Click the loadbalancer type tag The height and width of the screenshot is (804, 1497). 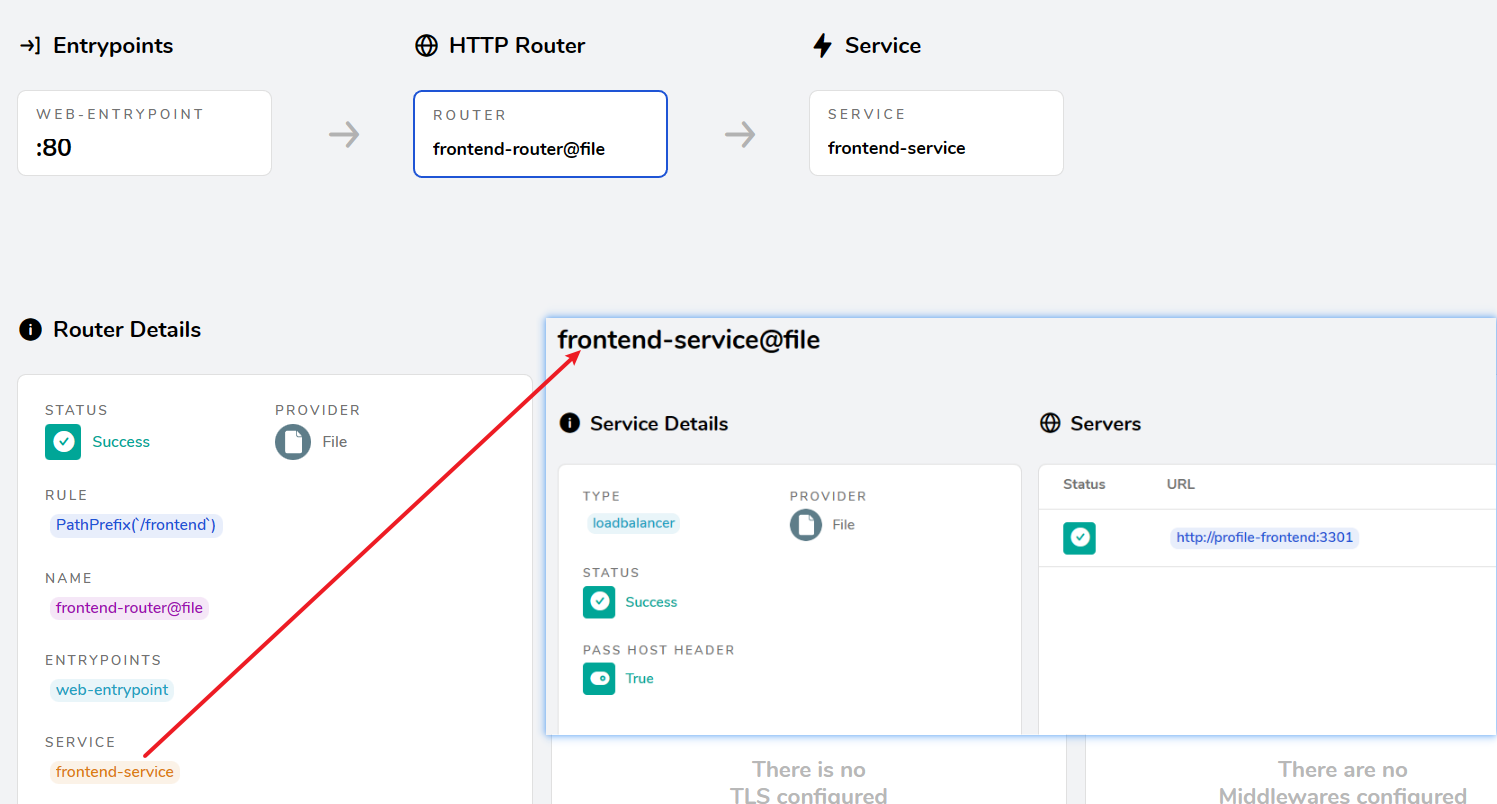tap(633, 523)
